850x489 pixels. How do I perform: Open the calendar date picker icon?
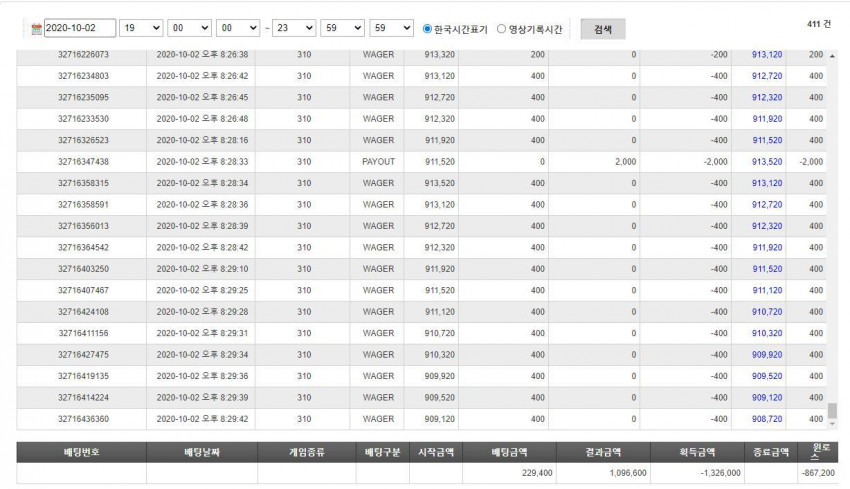36,29
